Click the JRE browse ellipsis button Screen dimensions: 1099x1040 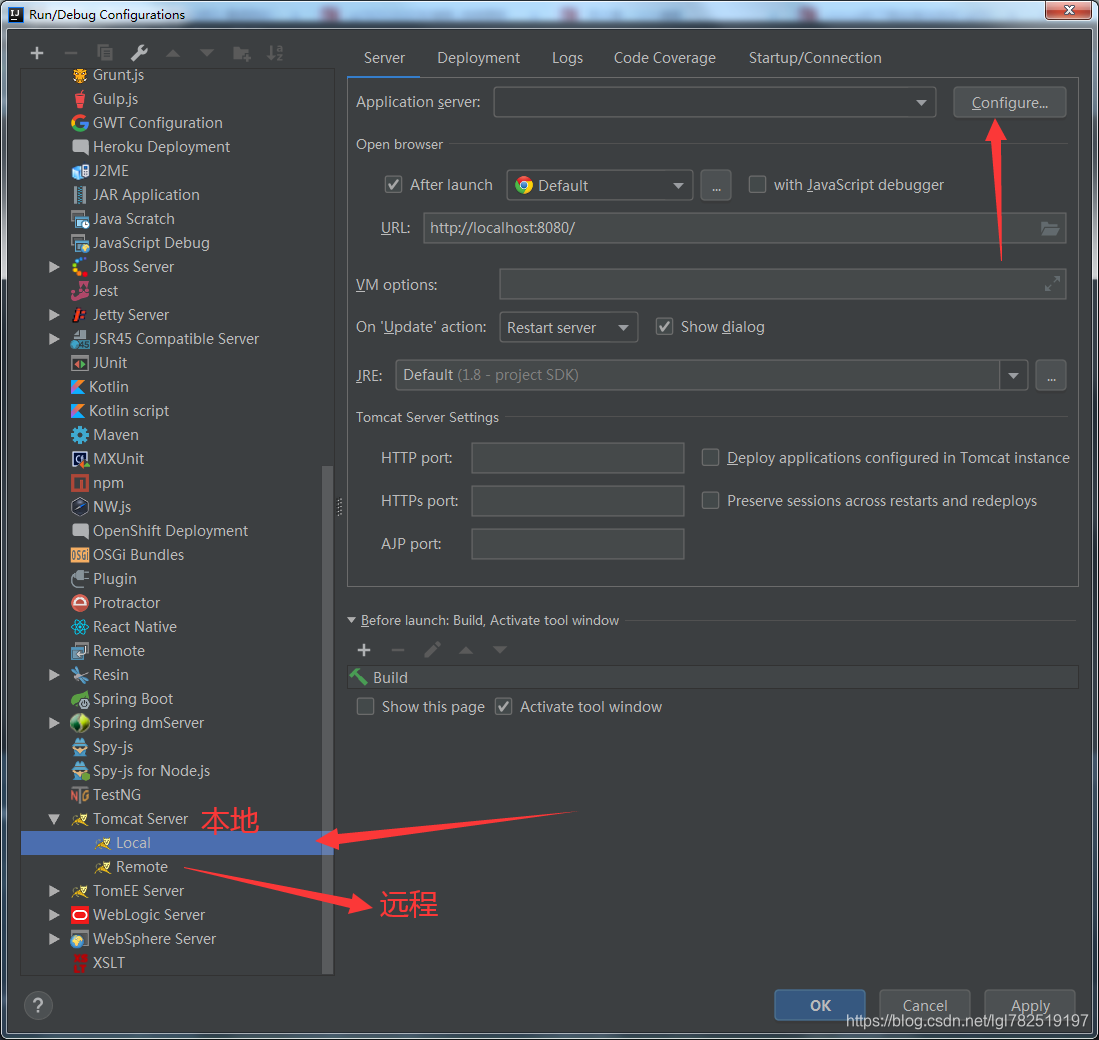[x=1051, y=376]
